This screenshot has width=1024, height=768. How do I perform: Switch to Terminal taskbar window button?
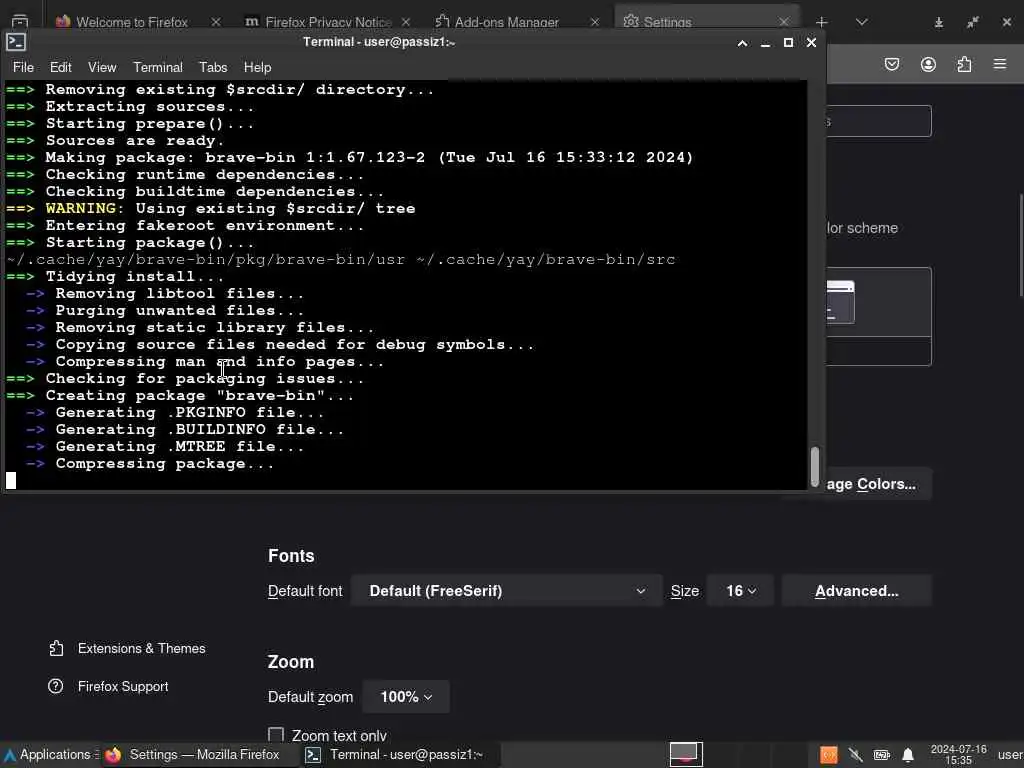pyautogui.click(x=399, y=754)
